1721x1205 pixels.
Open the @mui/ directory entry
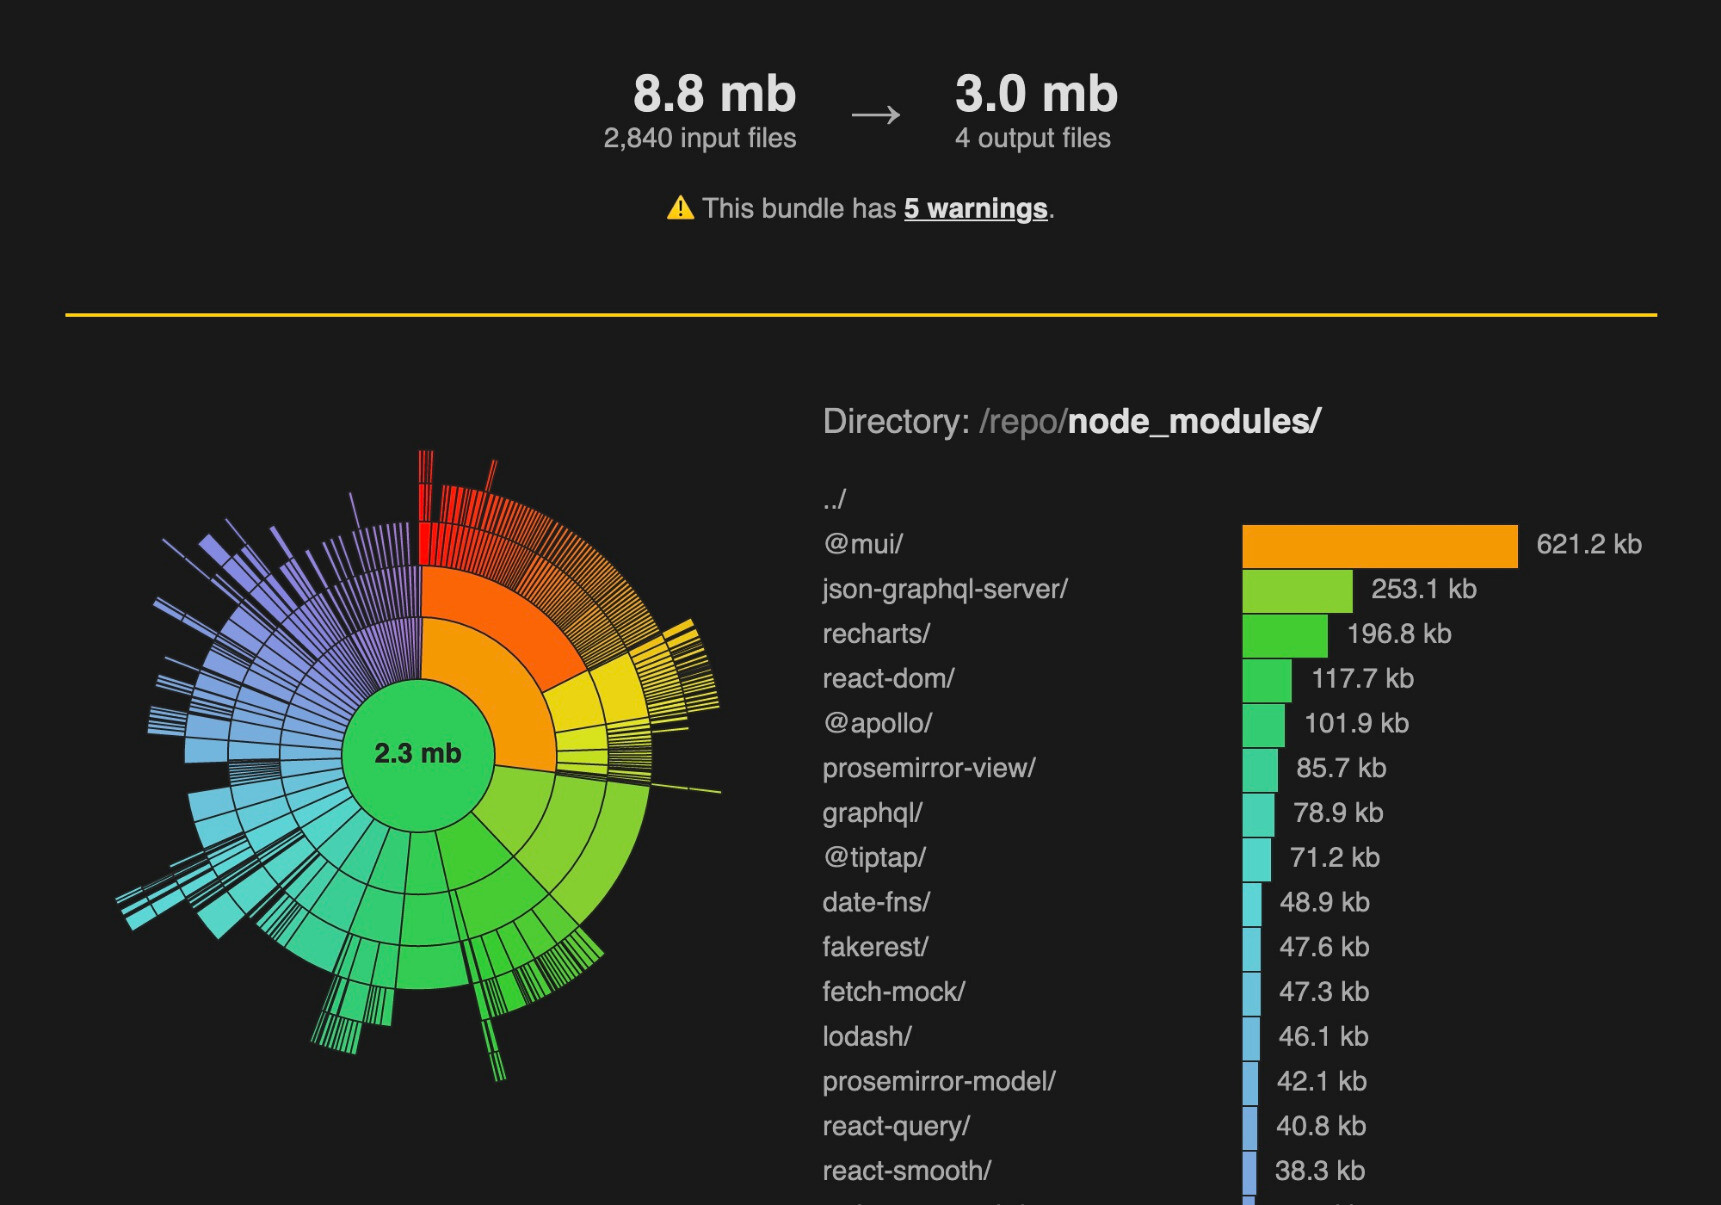click(862, 544)
